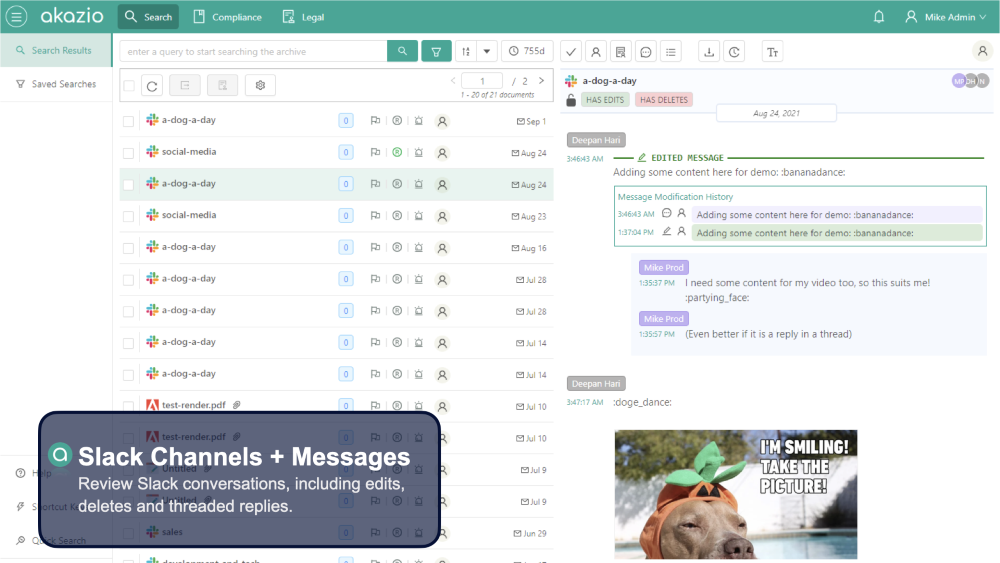Image resolution: width=1000 pixels, height=563 pixels.
Task: Go to the previous results page
Action: click(x=453, y=81)
